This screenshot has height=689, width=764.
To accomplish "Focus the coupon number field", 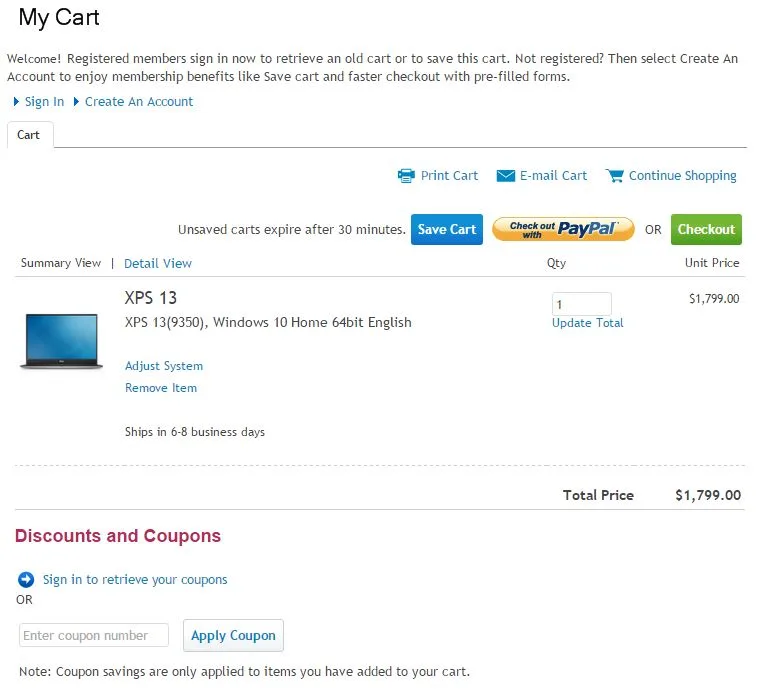I will pos(94,636).
